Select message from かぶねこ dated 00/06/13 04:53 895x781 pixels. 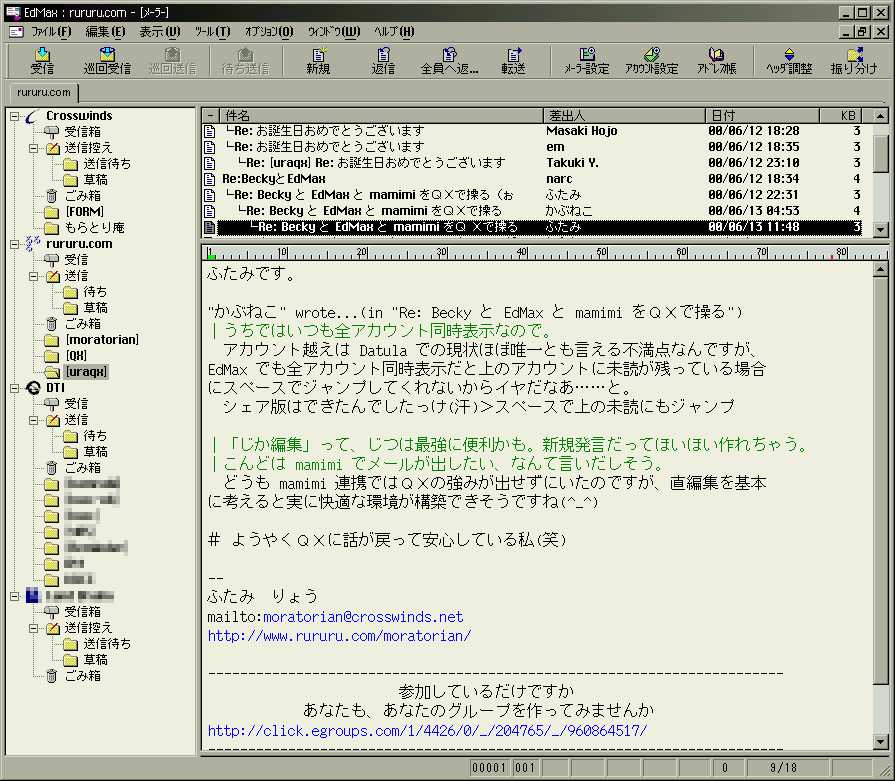532,211
